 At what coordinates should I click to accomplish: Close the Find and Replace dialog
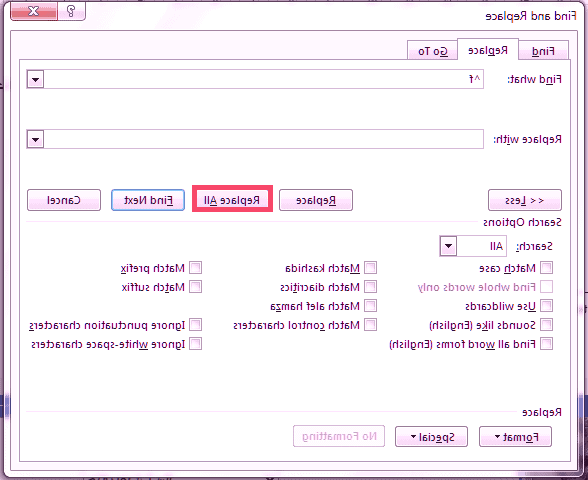tap(34, 11)
